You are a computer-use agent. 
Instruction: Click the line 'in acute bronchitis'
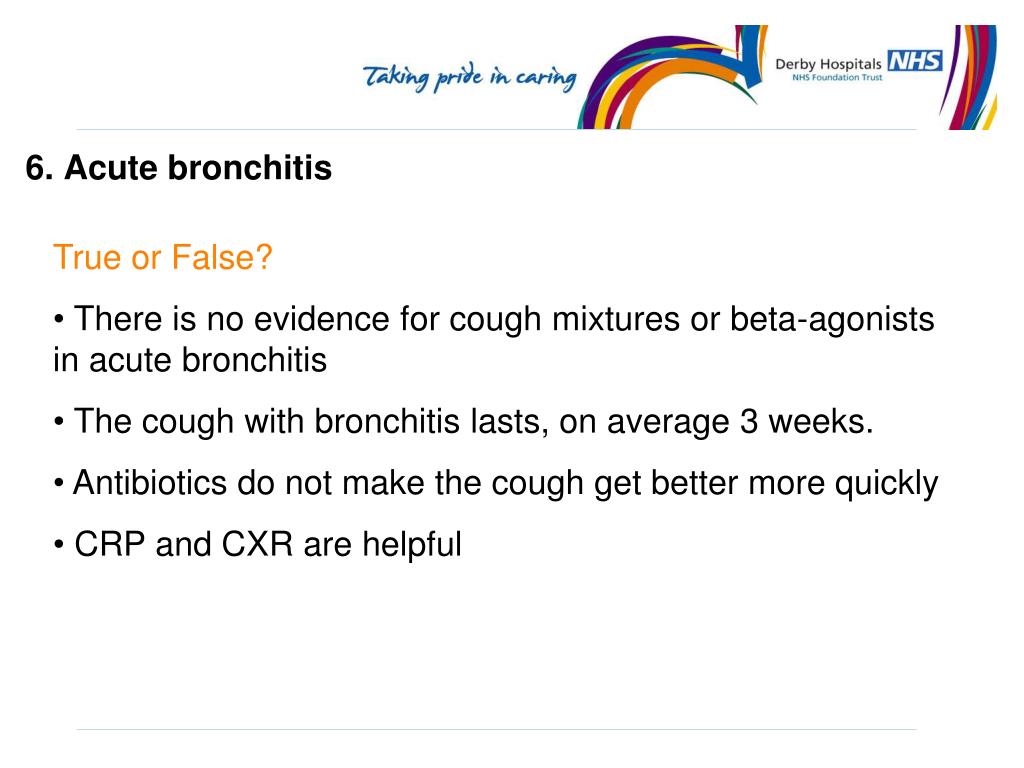[x=190, y=360]
